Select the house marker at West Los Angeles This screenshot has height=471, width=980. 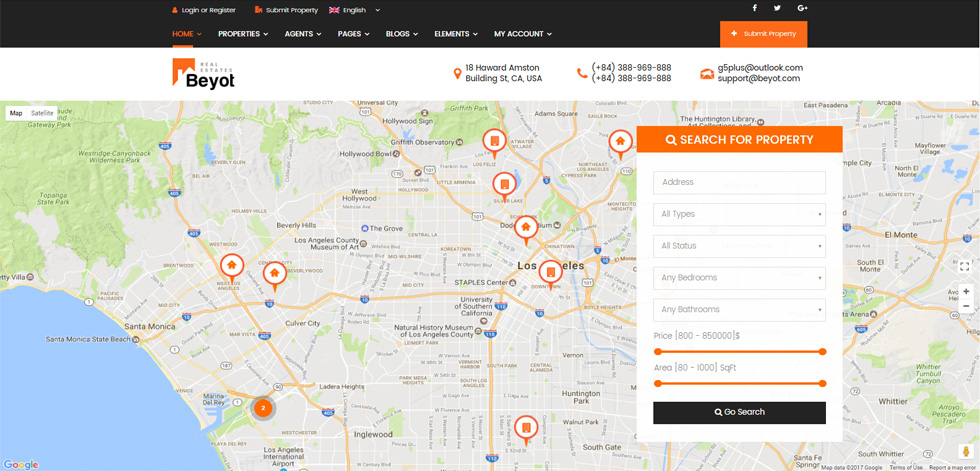pyautogui.click(x=232, y=269)
